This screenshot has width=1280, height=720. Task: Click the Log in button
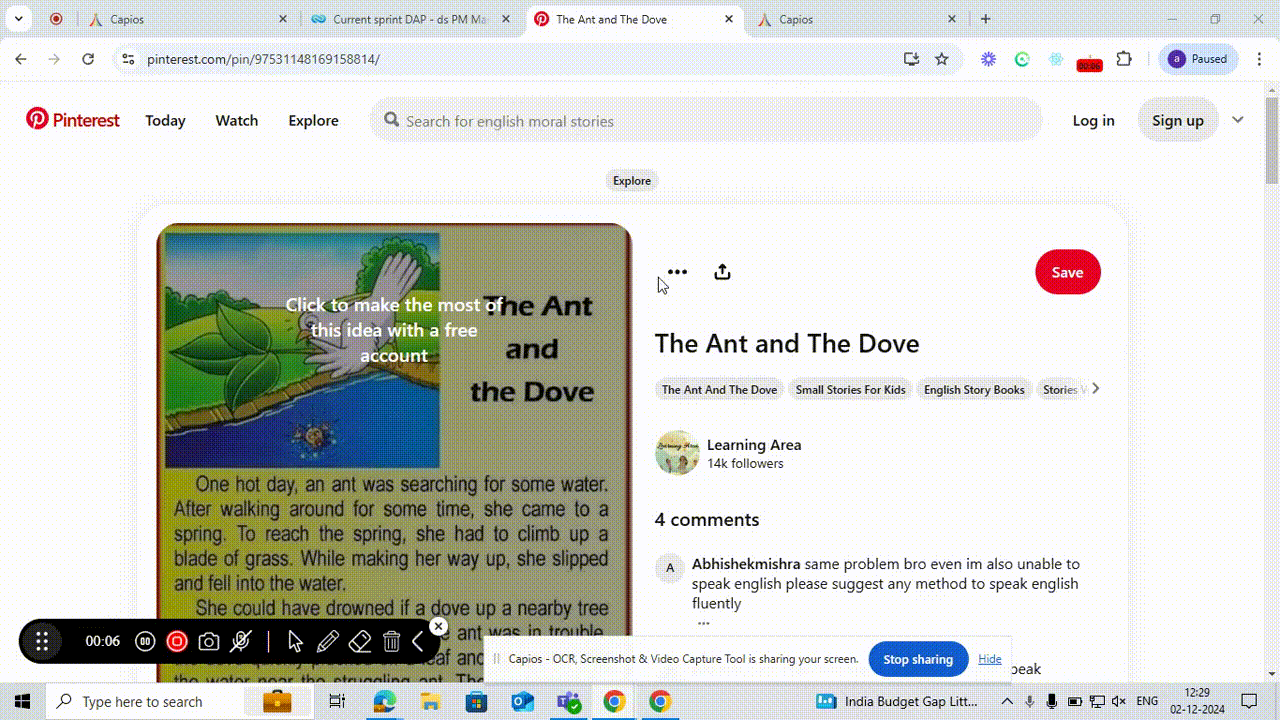click(1093, 120)
